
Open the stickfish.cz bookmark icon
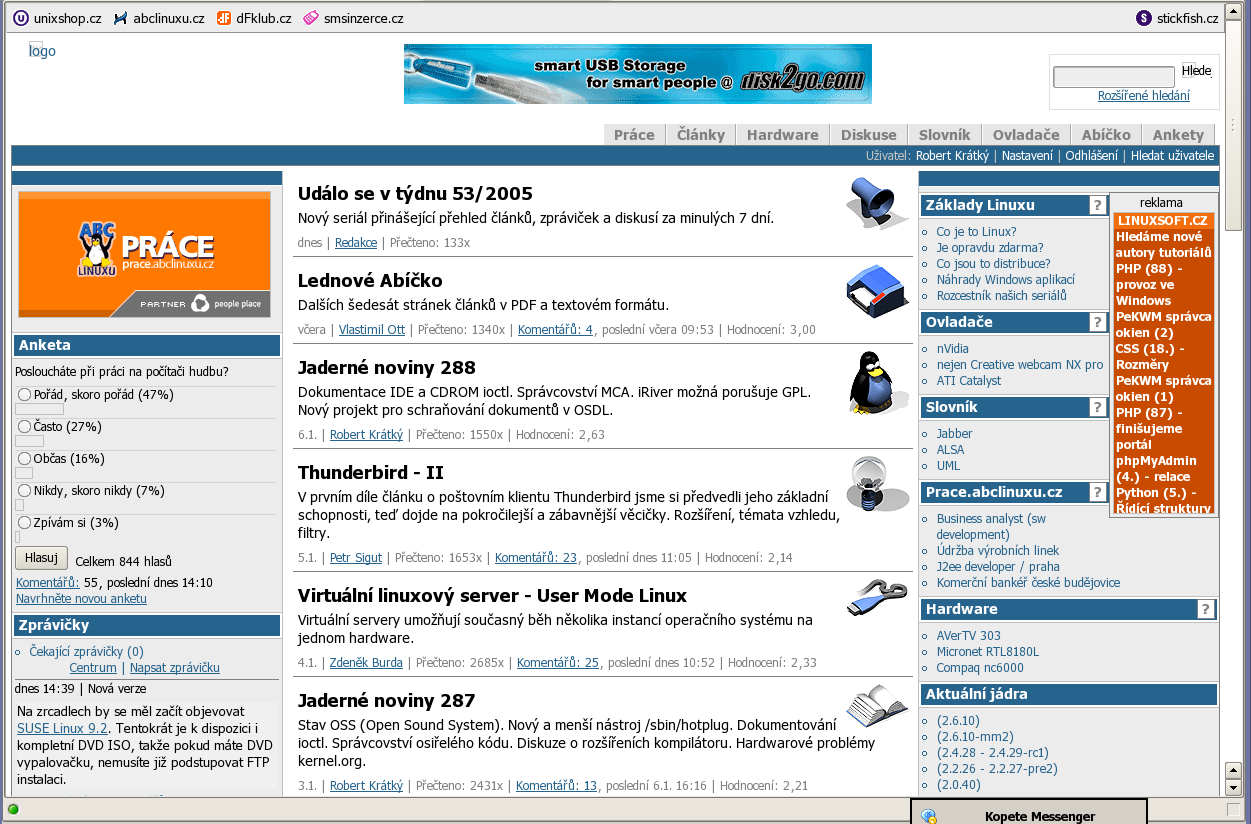coord(1144,18)
